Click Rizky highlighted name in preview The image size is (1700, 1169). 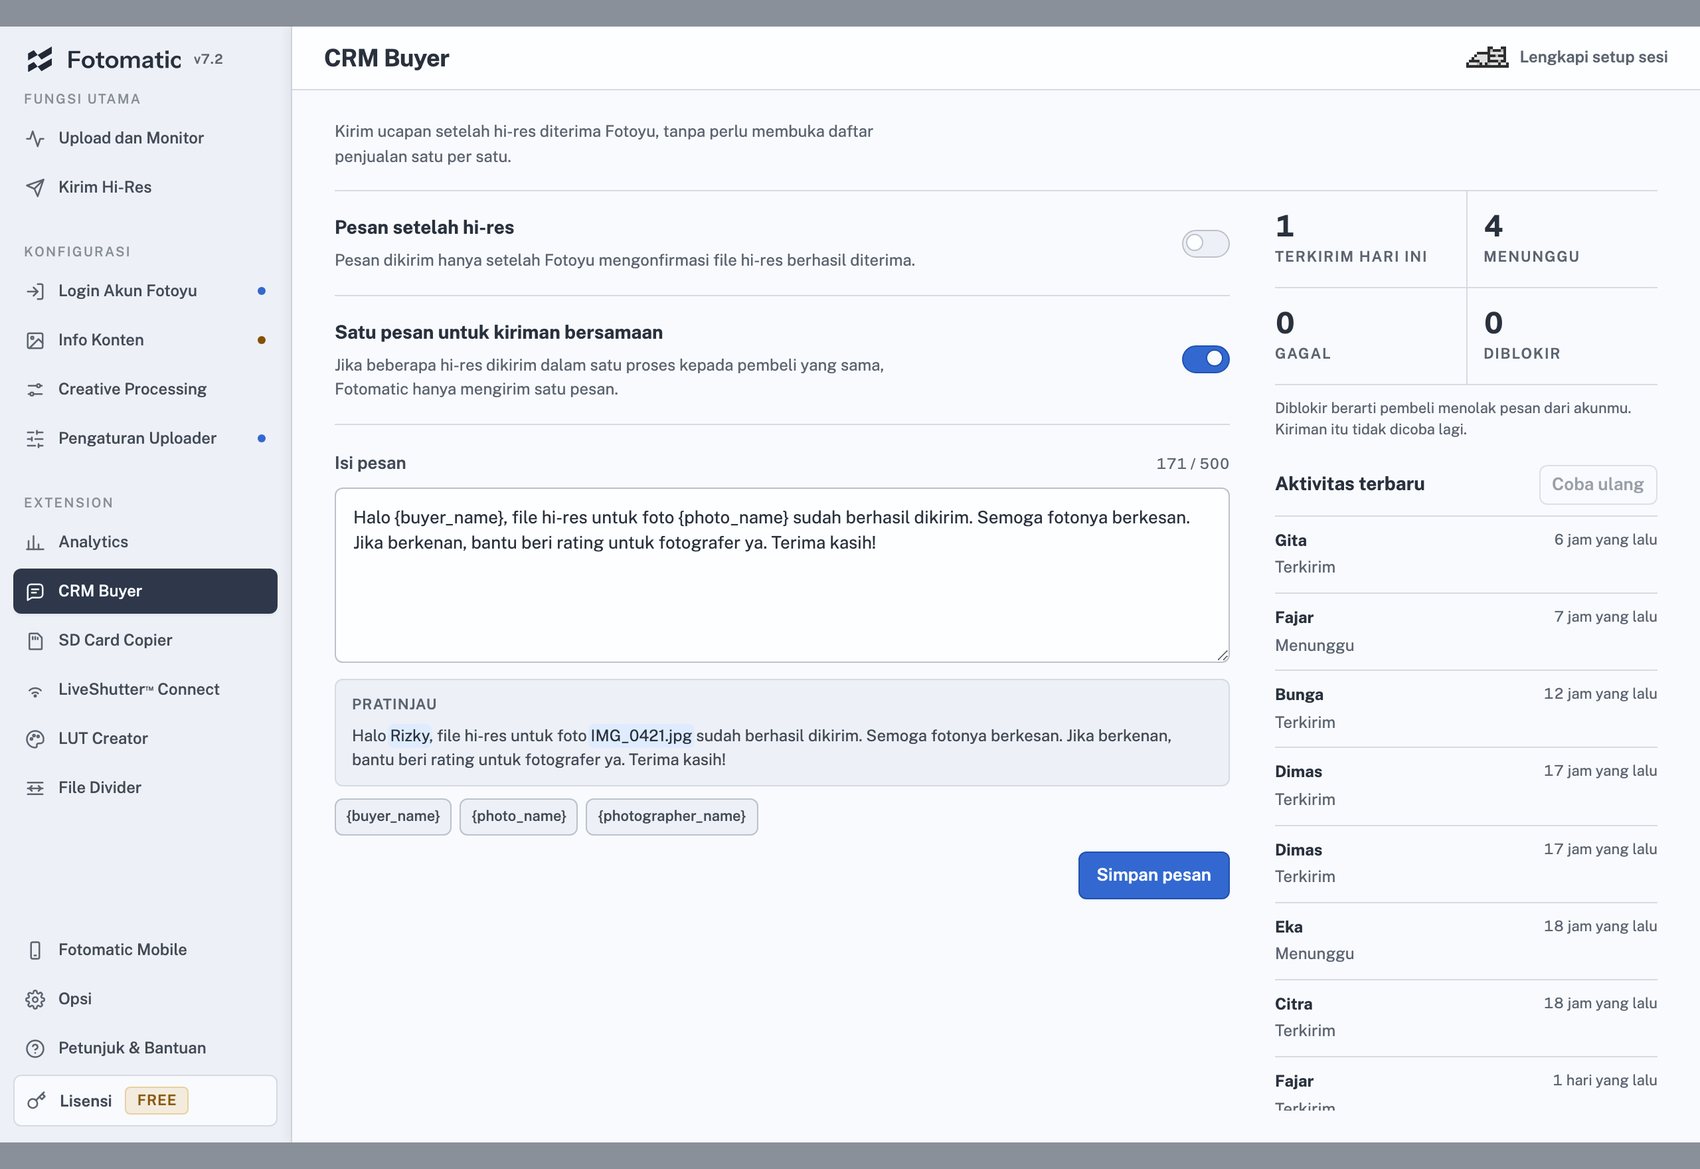tap(410, 736)
